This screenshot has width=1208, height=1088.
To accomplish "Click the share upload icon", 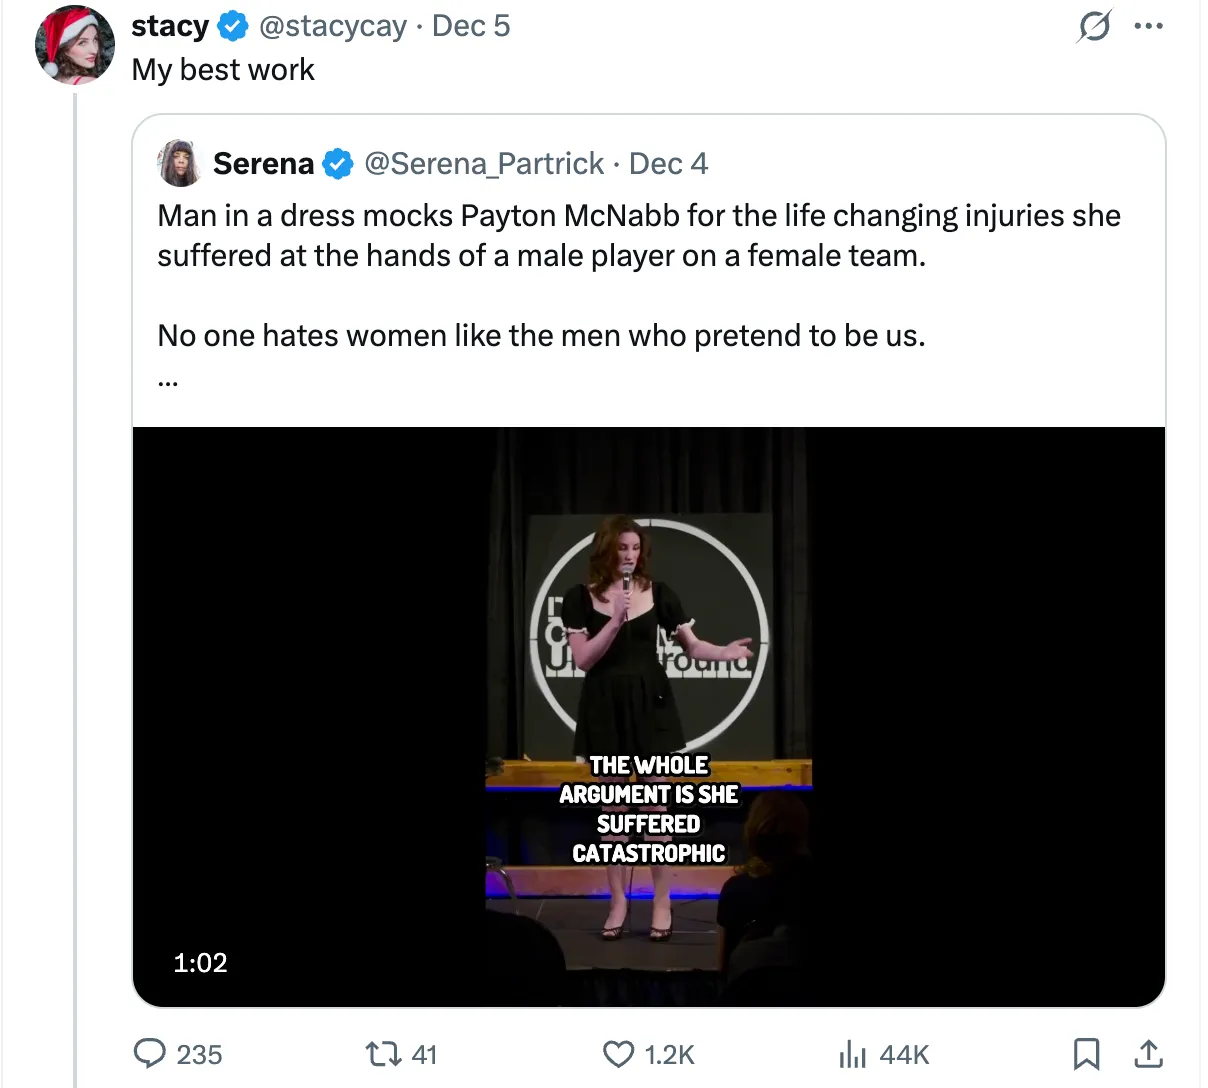I will [1149, 1054].
